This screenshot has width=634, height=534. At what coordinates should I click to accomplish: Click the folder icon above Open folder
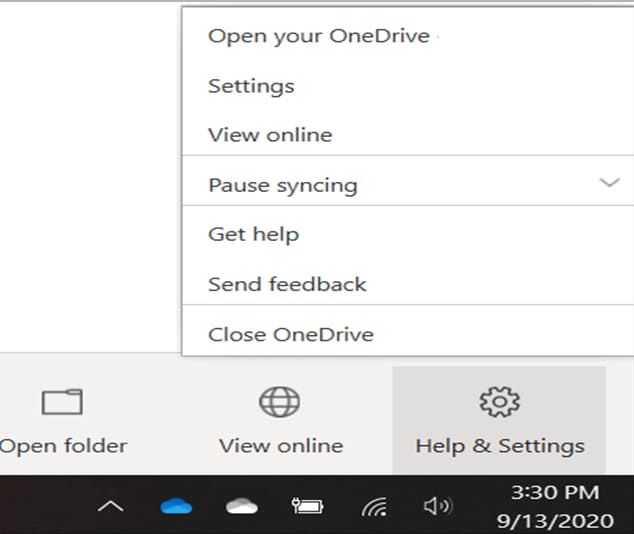62,402
